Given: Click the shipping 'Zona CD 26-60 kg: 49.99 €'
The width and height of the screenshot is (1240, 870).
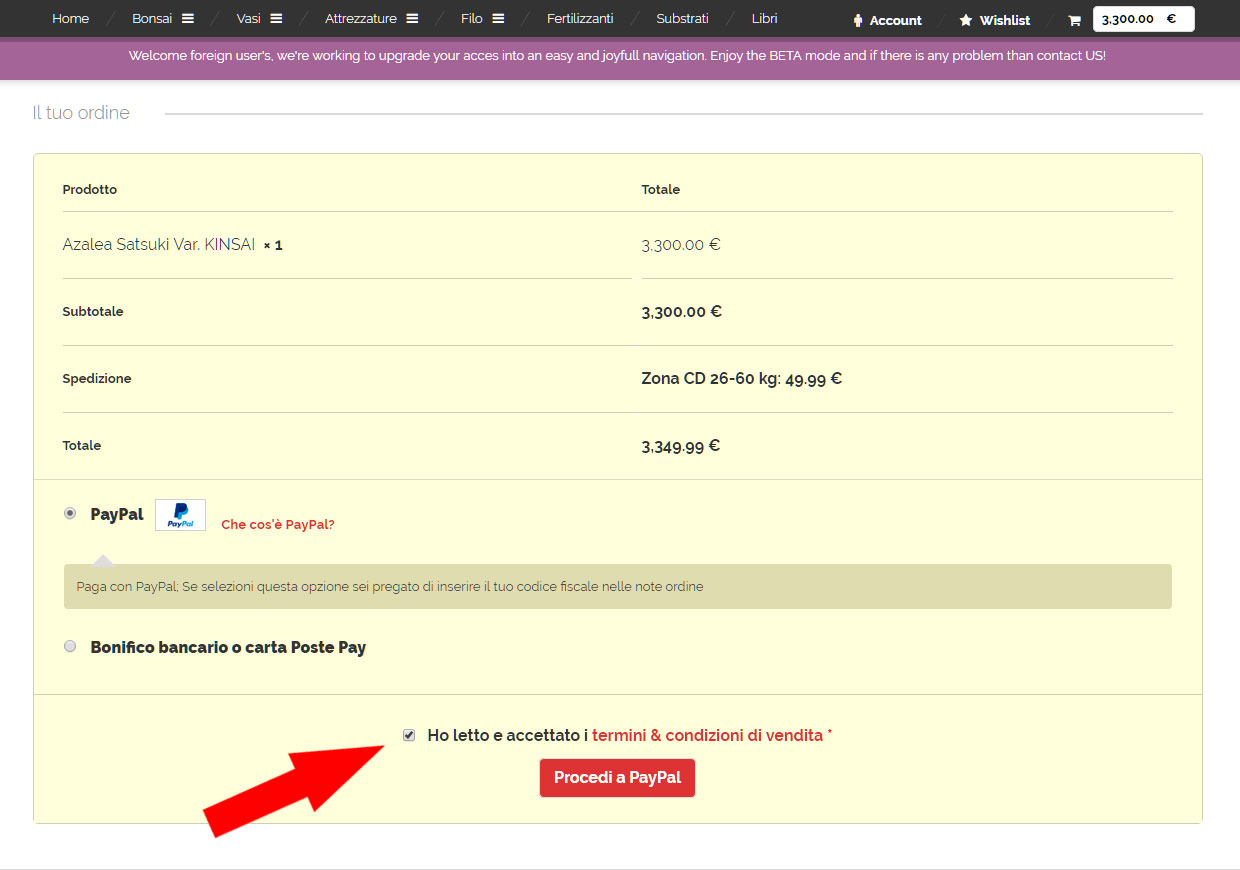Looking at the screenshot, I should (741, 378).
